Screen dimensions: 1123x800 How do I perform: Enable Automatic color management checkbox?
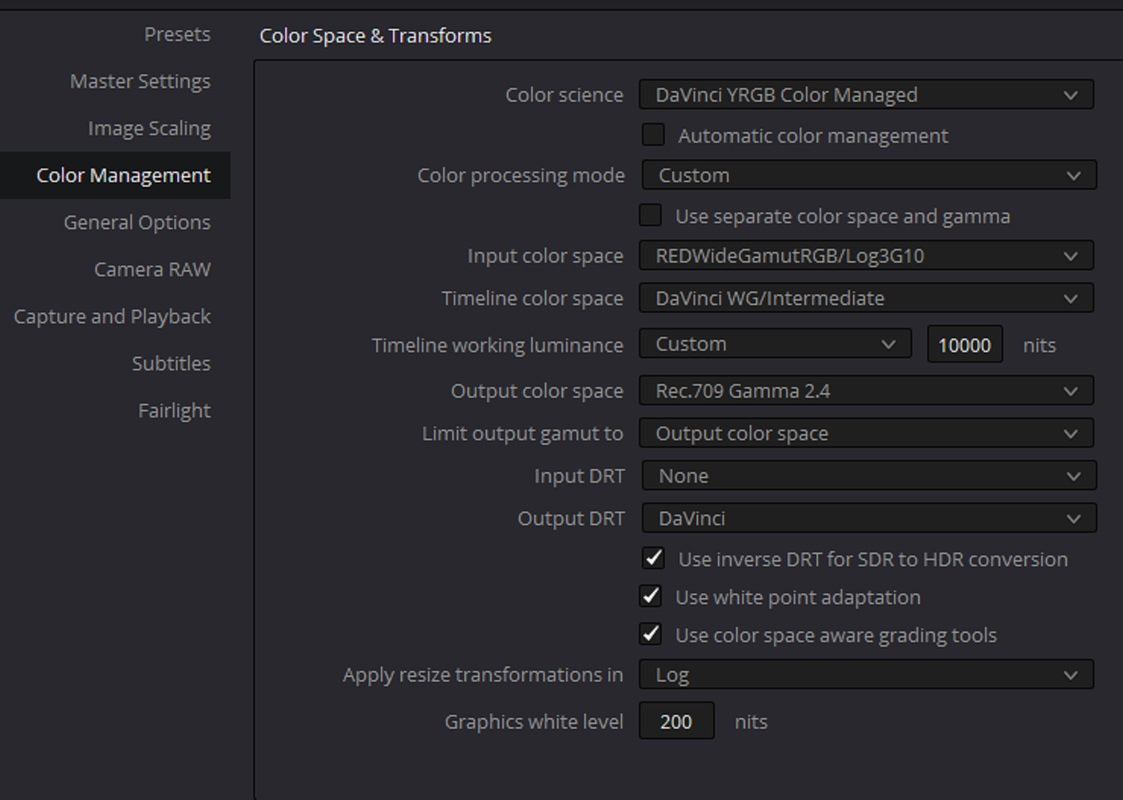(653, 135)
